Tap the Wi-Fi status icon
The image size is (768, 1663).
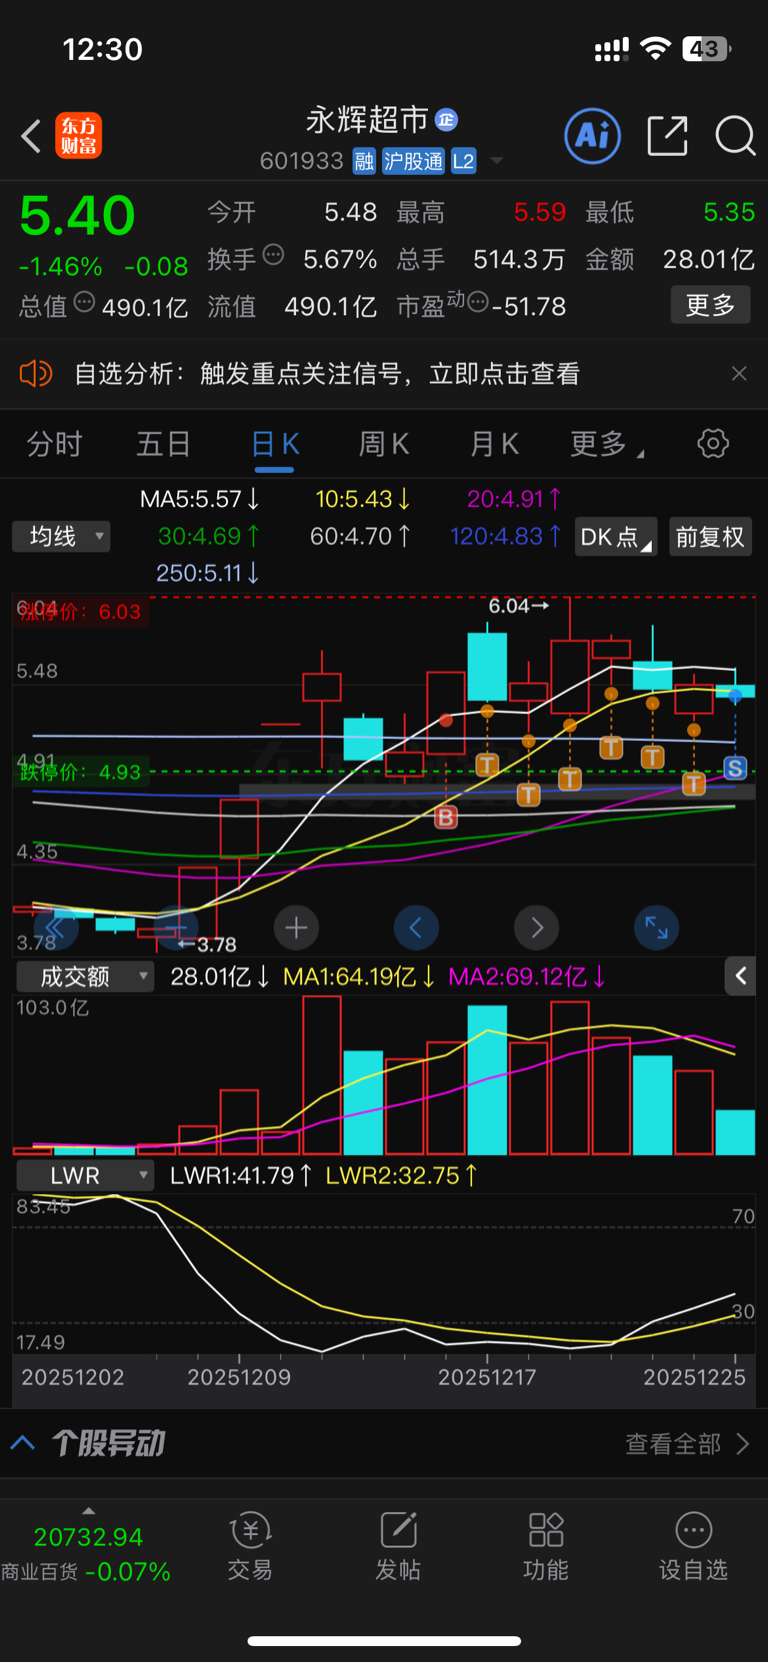[x=656, y=49]
